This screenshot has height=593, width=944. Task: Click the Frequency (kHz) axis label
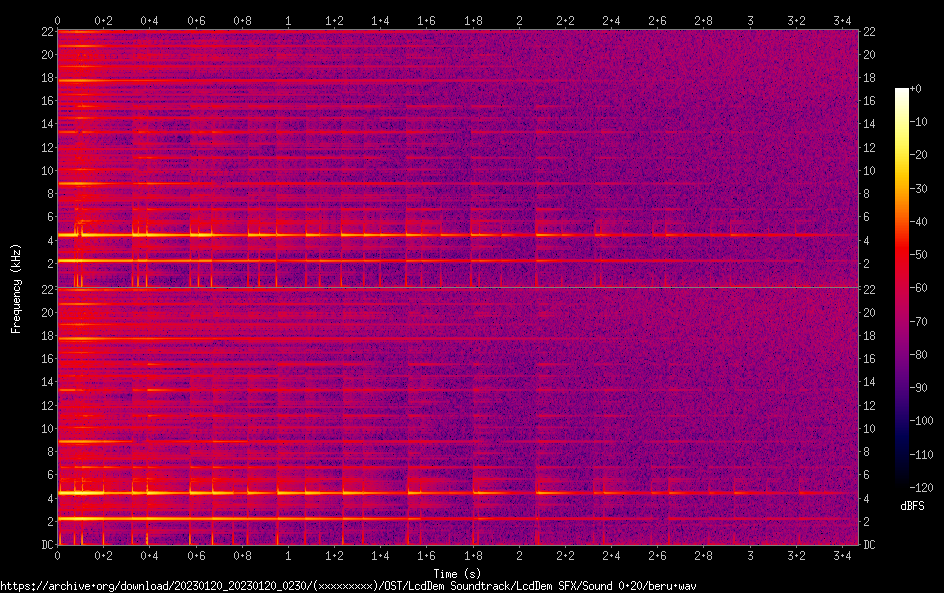coord(16,288)
